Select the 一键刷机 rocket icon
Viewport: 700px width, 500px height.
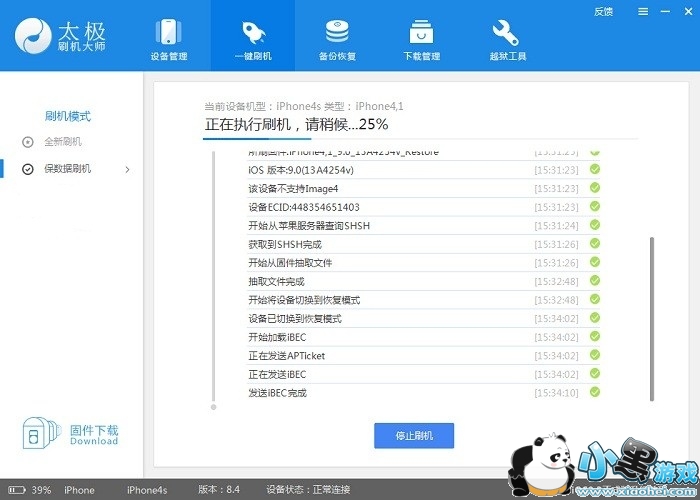pos(253,32)
